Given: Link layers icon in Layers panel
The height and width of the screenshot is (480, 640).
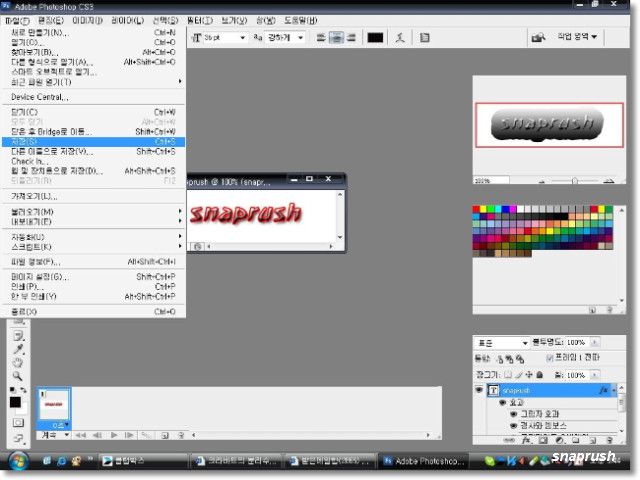Looking at the screenshot, I should (509, 440).
